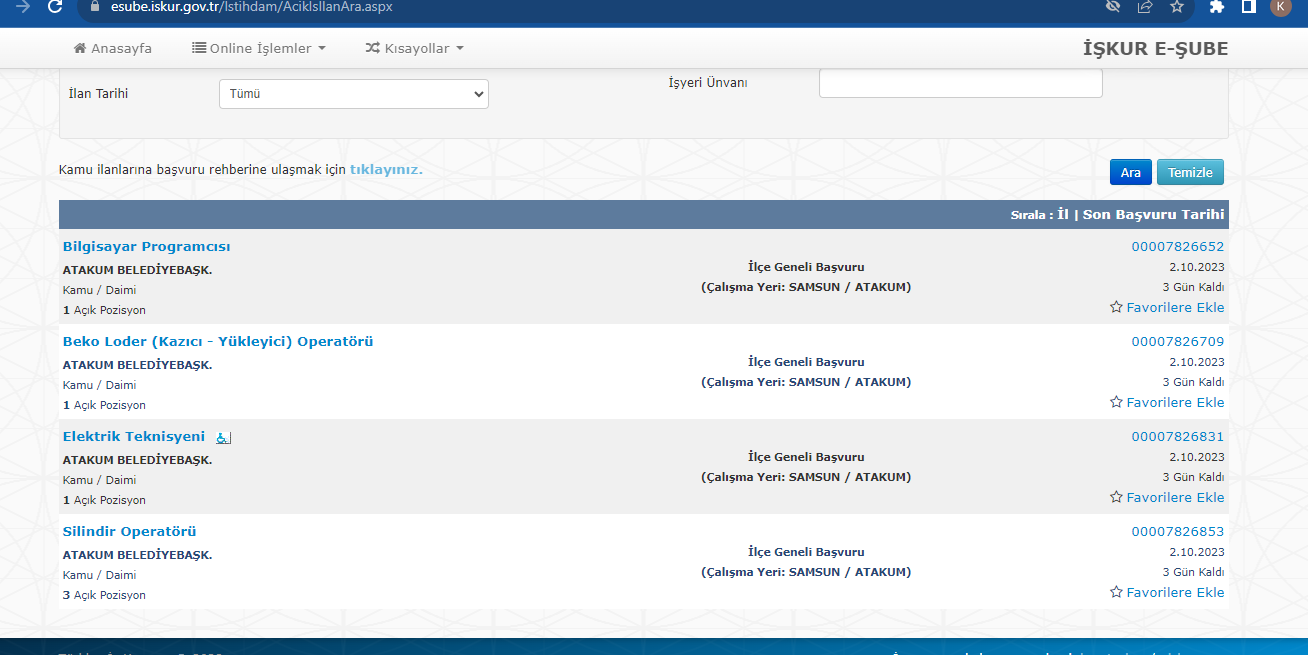Sort by Son Başvuru Tarihi

(1153, 214)
